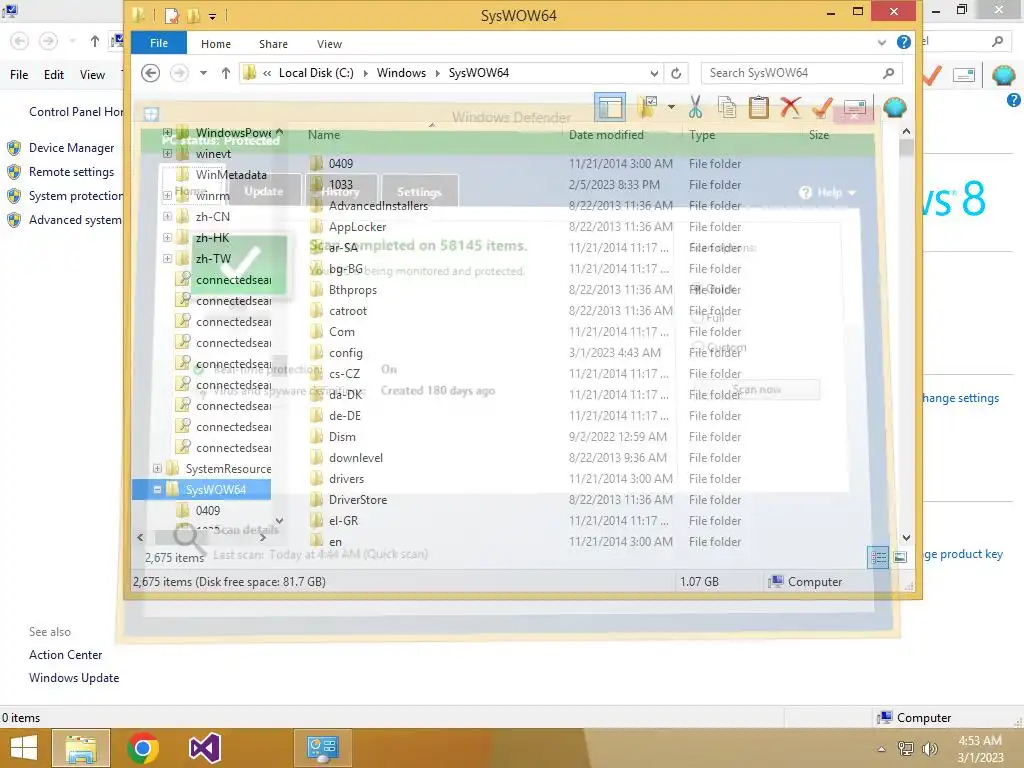This screenshot has height=768, width=1024.
Task: Click System control panel taskbar icon
Action: pos(323,748)
